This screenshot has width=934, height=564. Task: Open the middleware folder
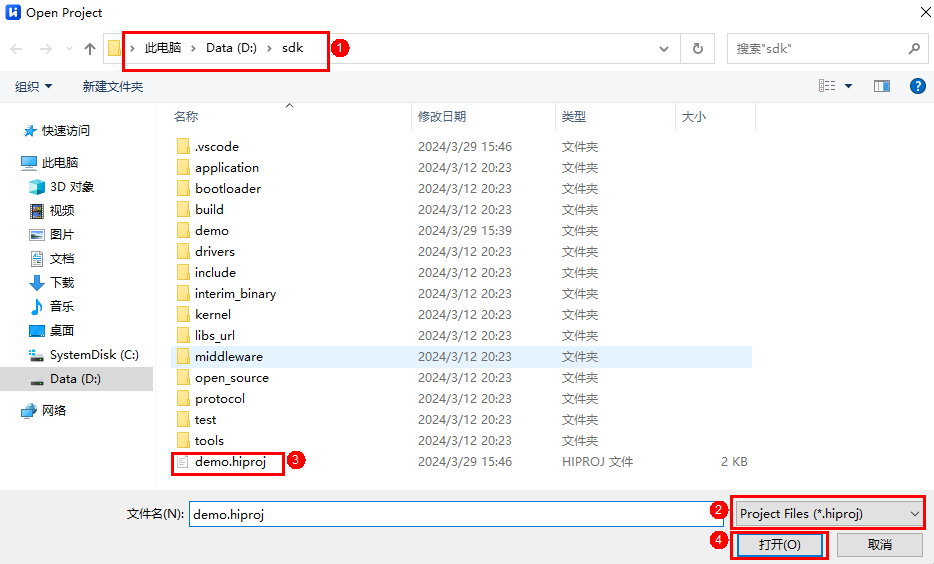(x=228, y=357)
